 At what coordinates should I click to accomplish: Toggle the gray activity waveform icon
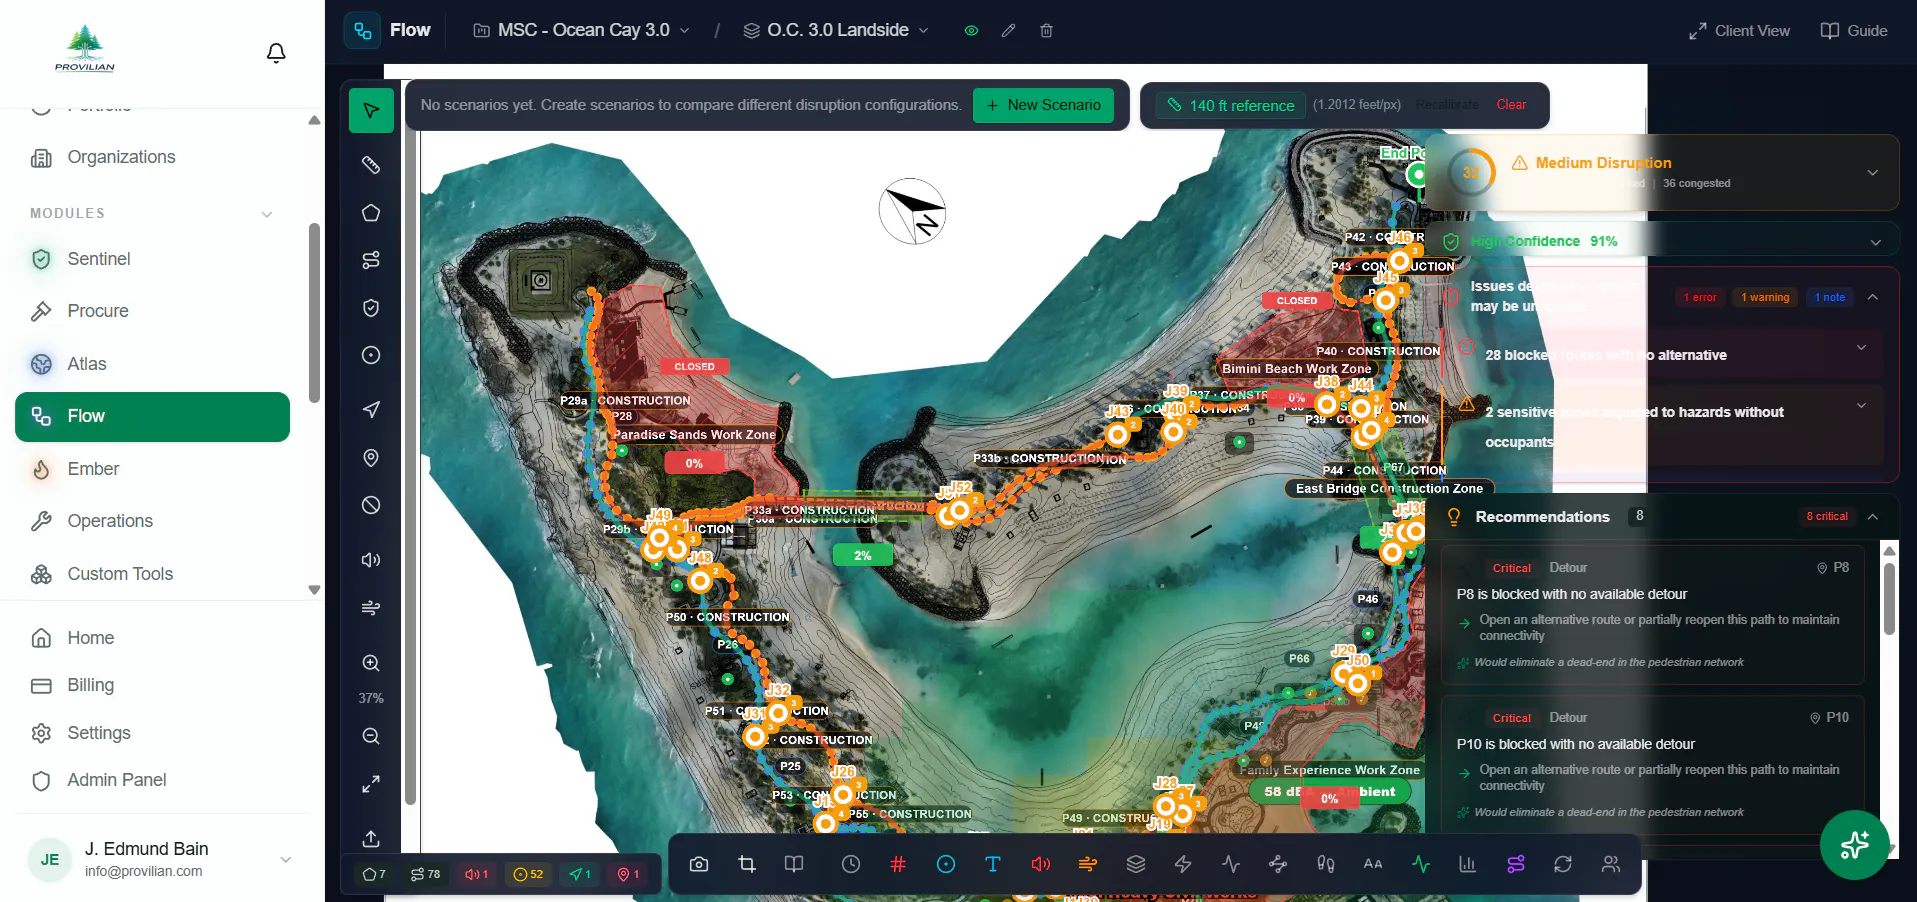[1231, 864]
